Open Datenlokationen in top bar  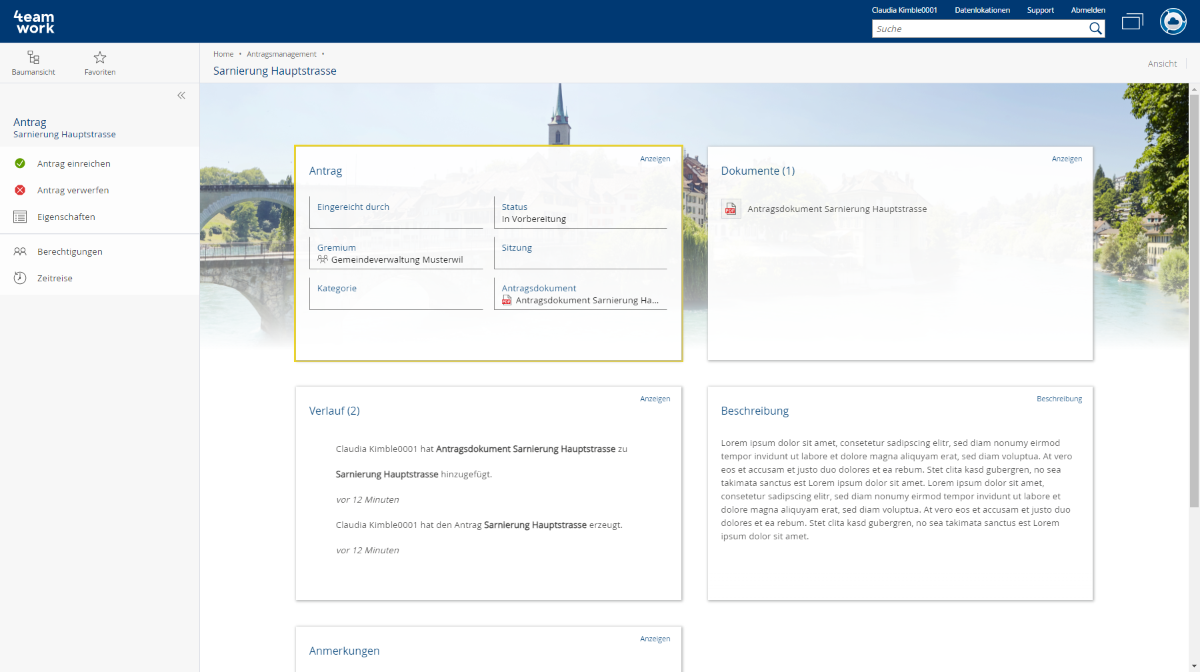coord(982,10)
